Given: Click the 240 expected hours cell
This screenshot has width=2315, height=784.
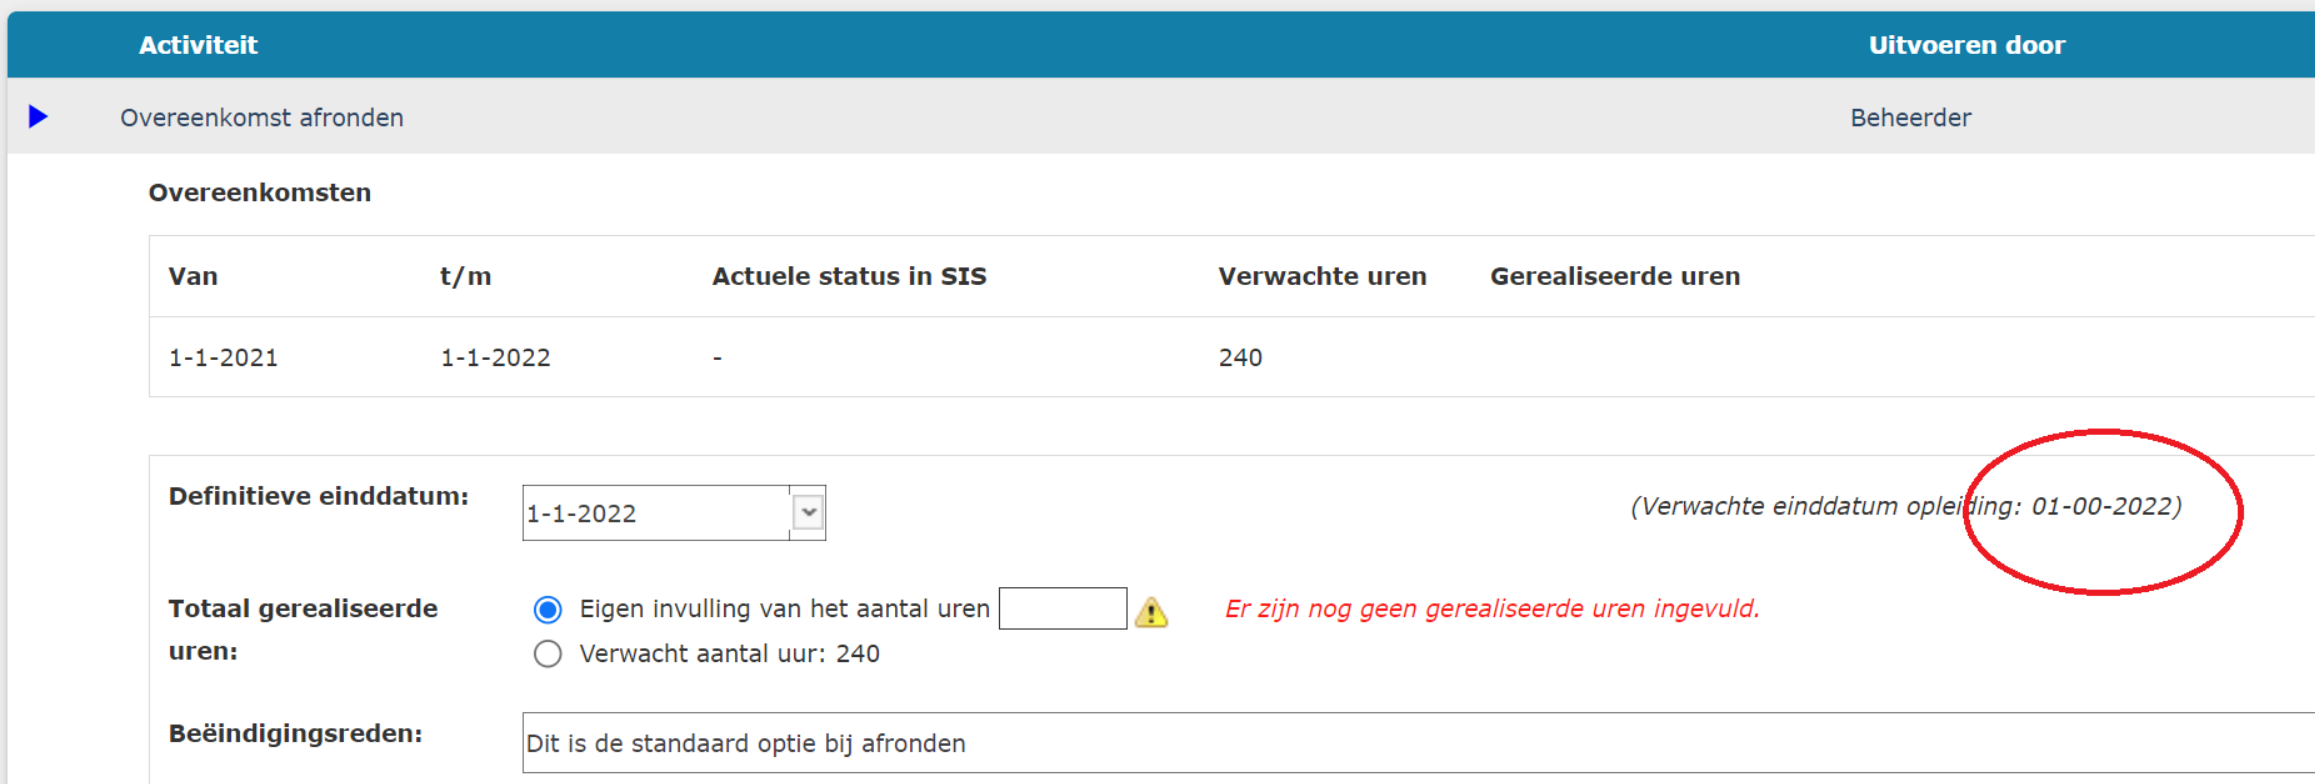Looking at the screenshot, I should [x=1240, y=358].
